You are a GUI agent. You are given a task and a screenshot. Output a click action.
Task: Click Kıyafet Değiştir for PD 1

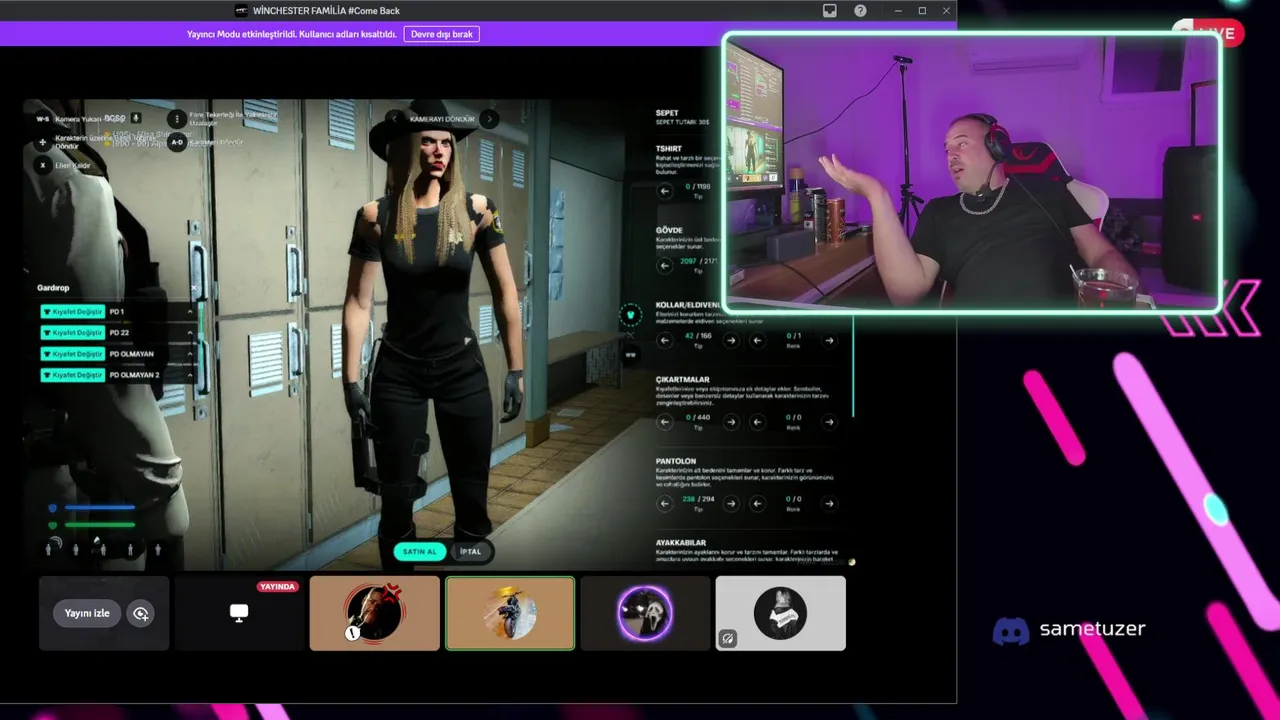pos(72,312)
